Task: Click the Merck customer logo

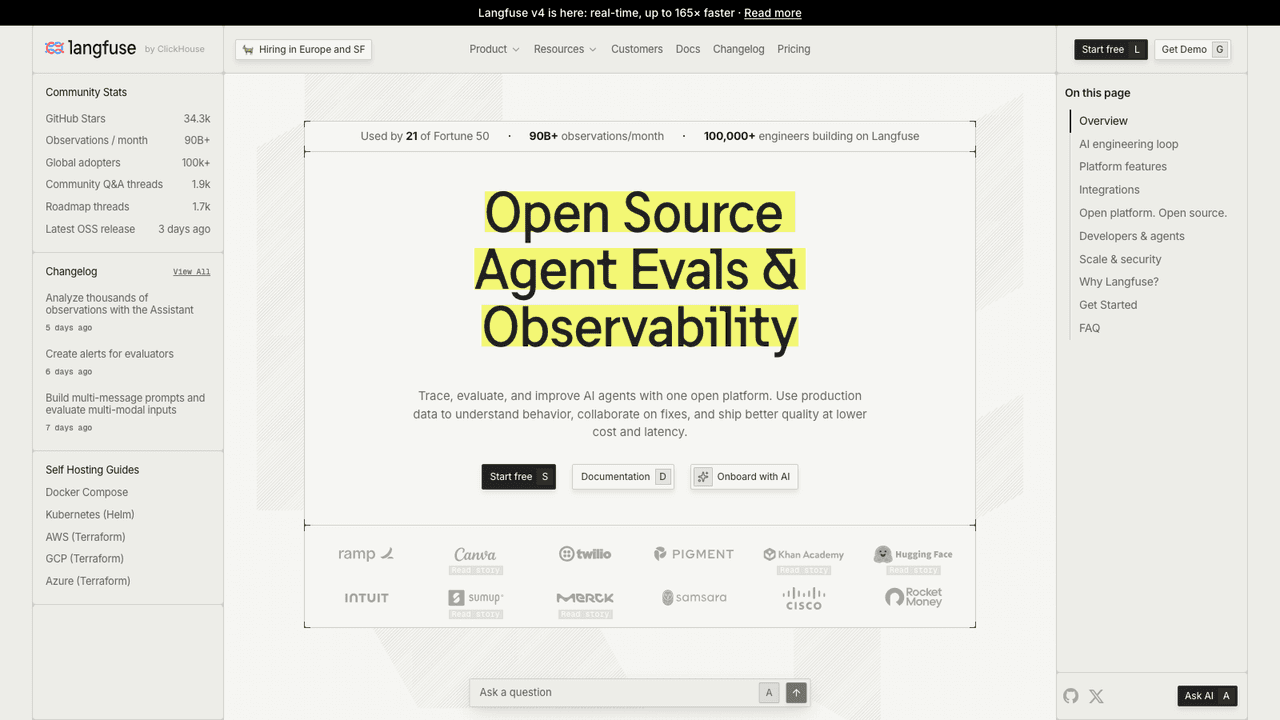Action: [x=585, y=598]
